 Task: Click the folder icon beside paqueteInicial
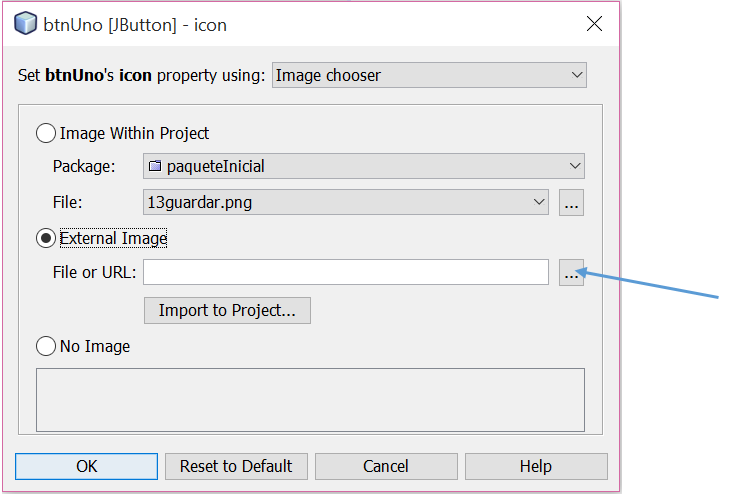click(154, 166)
